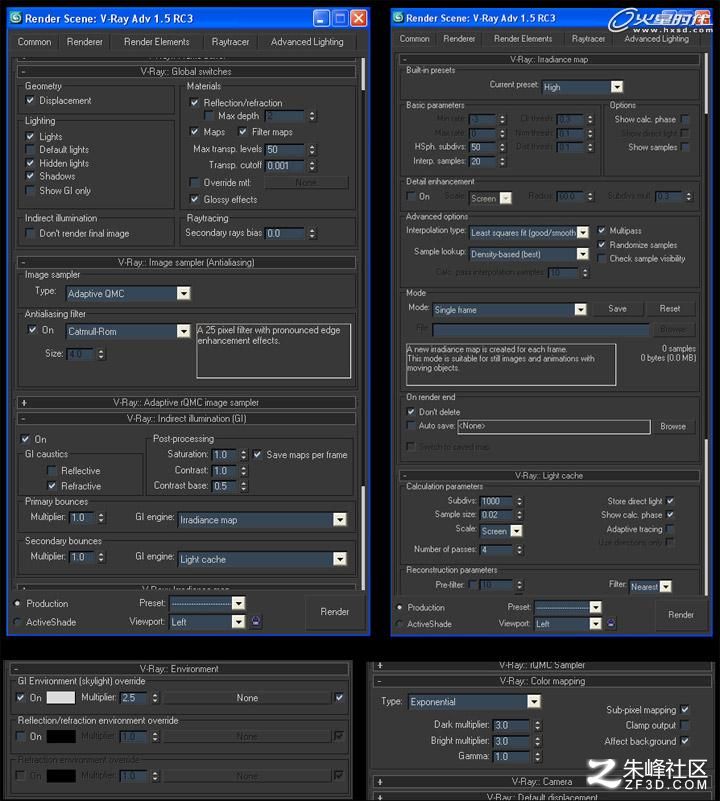Enable Reflective GI caustics checkbox
This screenshot has width=720, height=801.
[52, 470]
